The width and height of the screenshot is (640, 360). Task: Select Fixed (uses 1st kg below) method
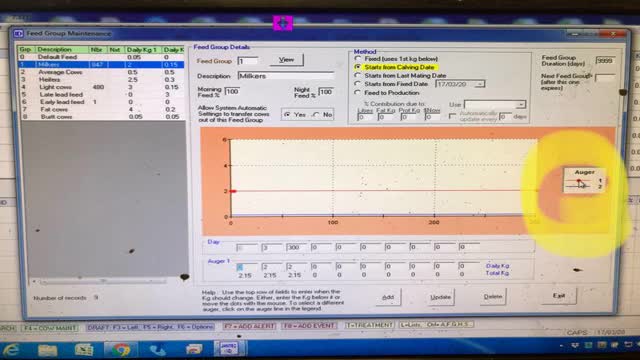[358, 59]
